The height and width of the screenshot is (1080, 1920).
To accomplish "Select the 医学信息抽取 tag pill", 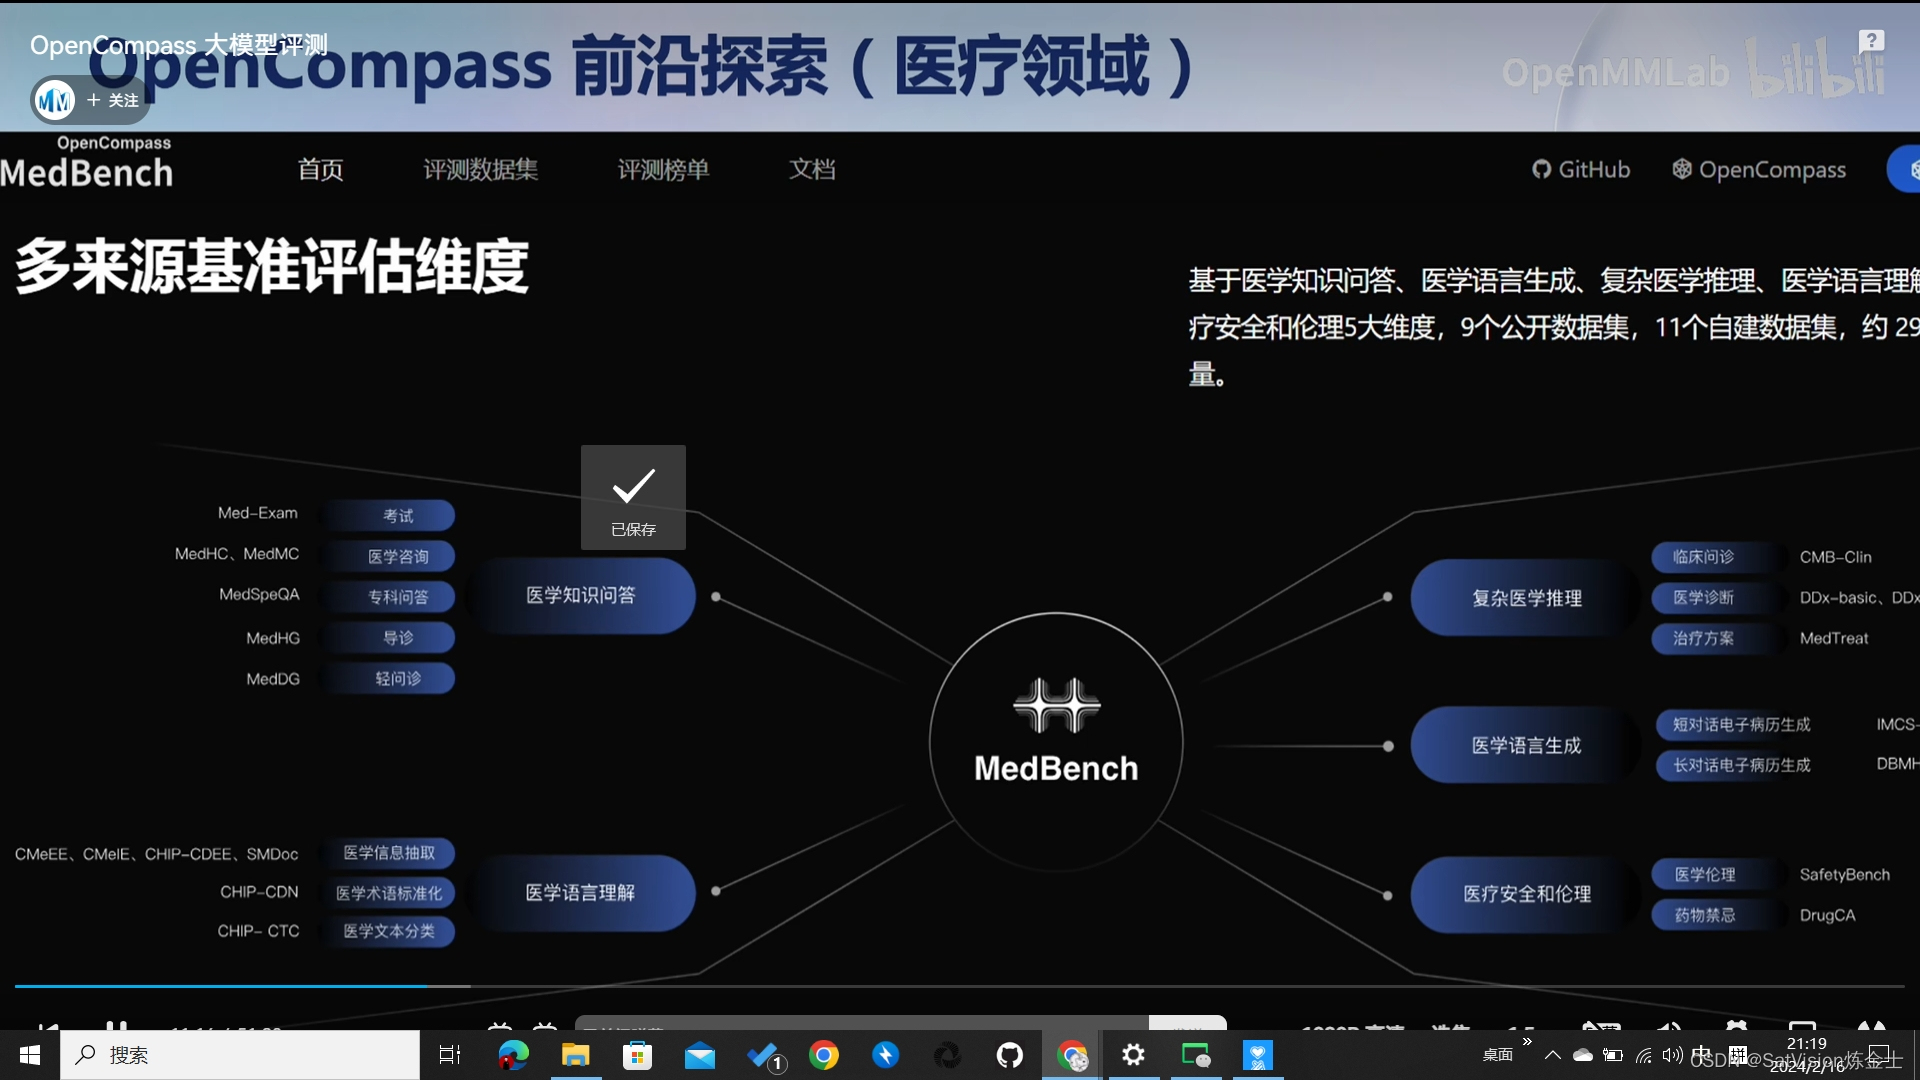I will click(389, 853).
